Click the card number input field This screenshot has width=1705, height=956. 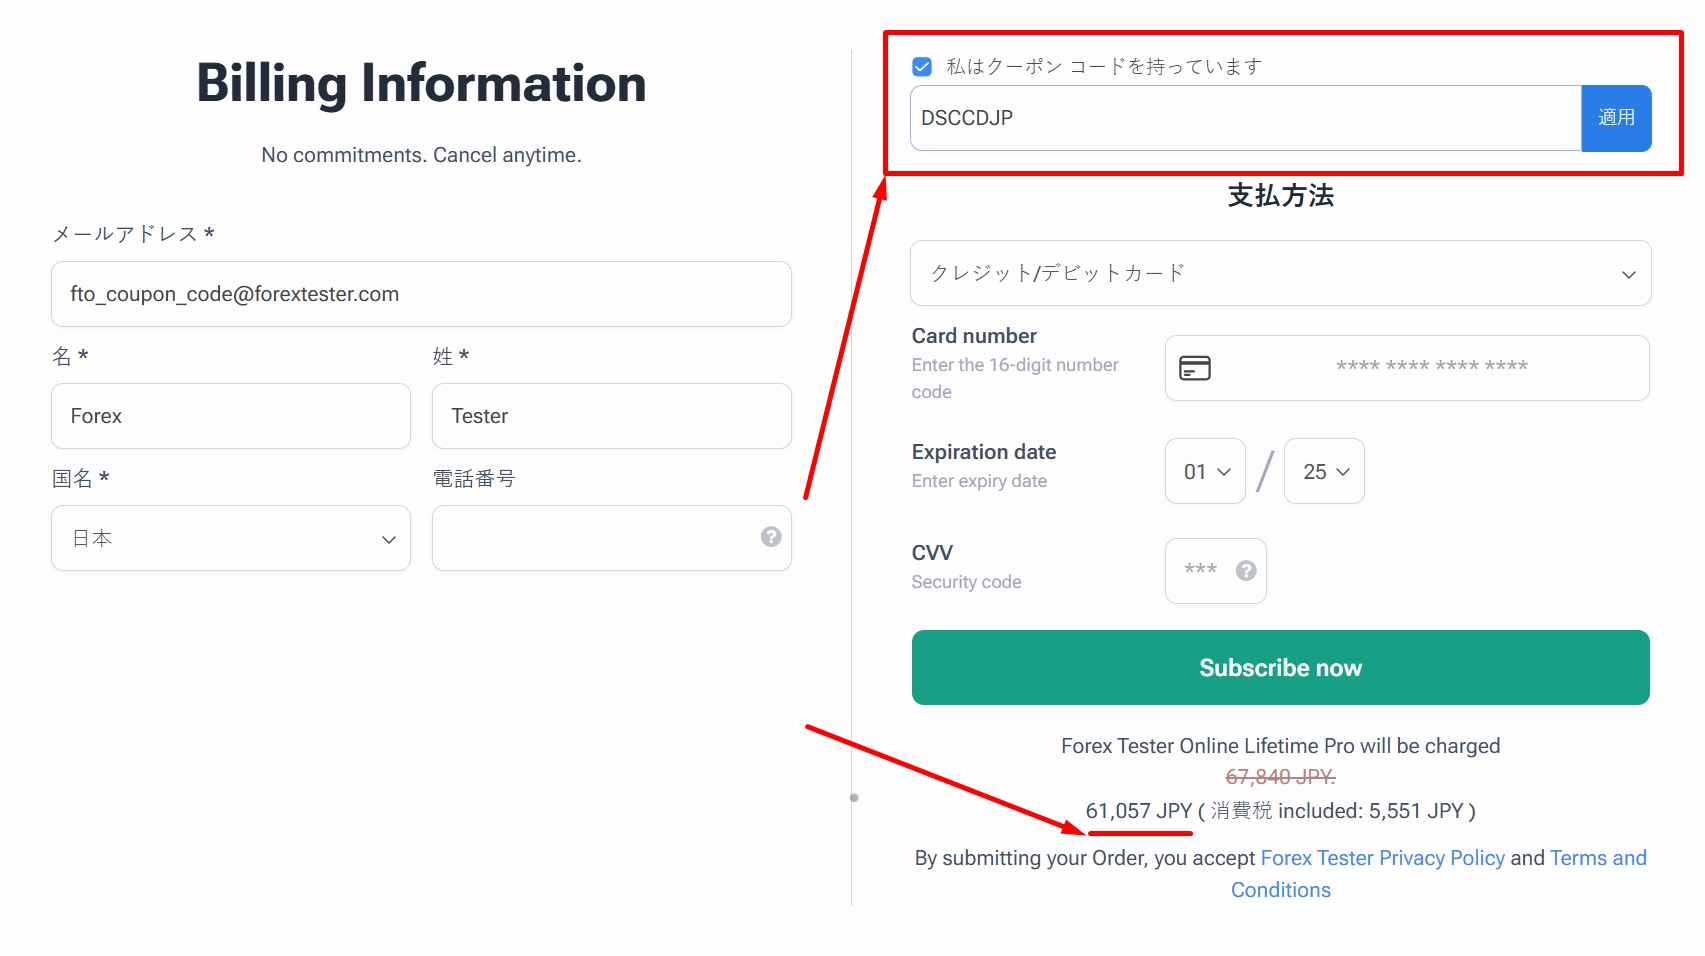click(x=1407, y=368)
